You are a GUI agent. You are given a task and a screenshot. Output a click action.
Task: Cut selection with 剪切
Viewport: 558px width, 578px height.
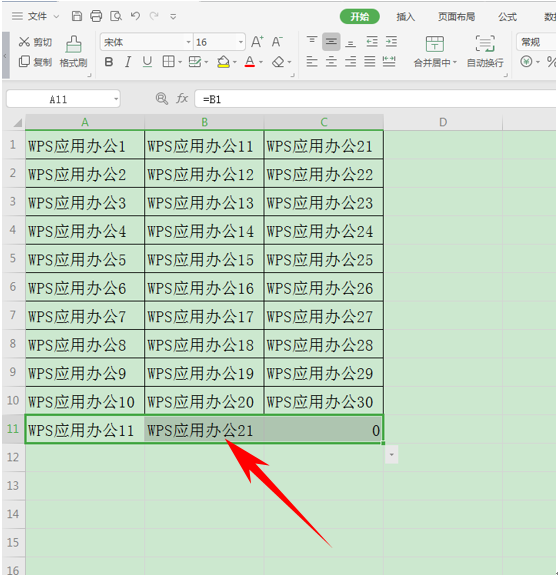pyautogui.click(x=35, y=42)
